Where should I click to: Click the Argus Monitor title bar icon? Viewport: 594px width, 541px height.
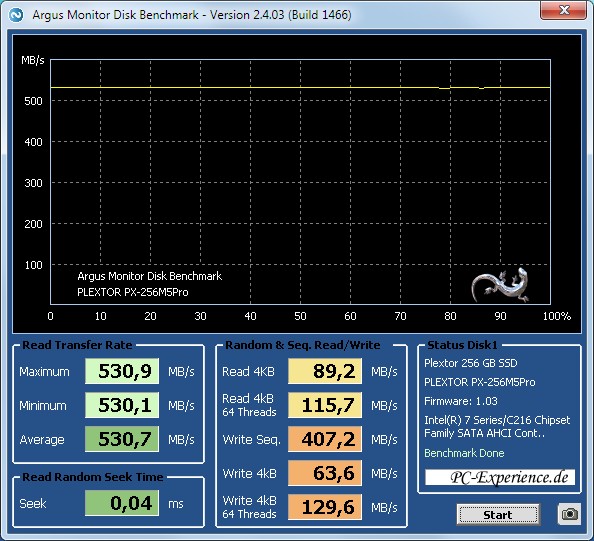[16, 15]
